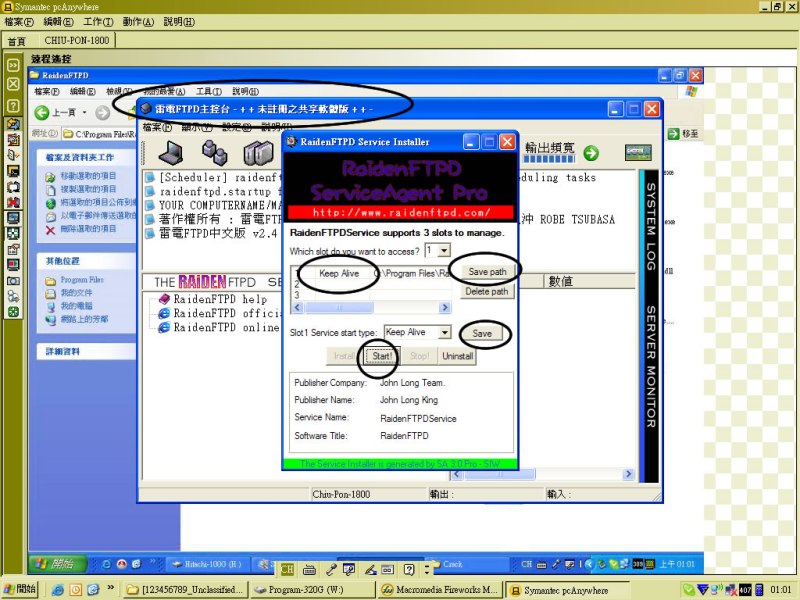The height and width of the screenshot is (600, 800).
Task: Click the grey forward arrow in Explorer toolbar
Action: point(103,112)
